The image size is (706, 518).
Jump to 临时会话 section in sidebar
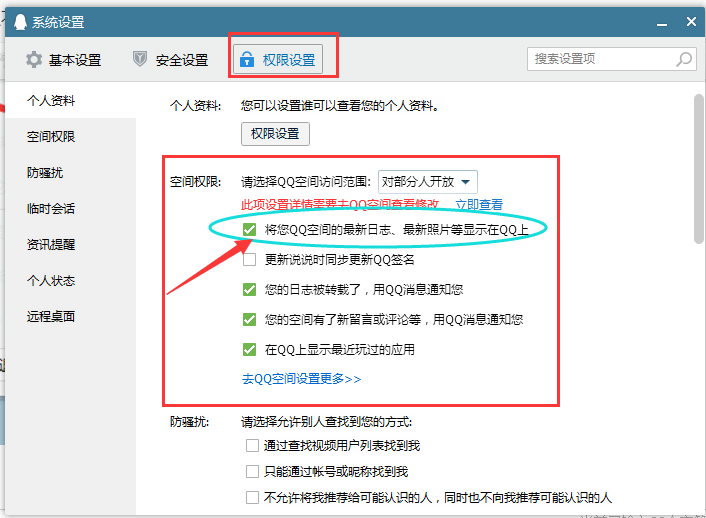51,209
